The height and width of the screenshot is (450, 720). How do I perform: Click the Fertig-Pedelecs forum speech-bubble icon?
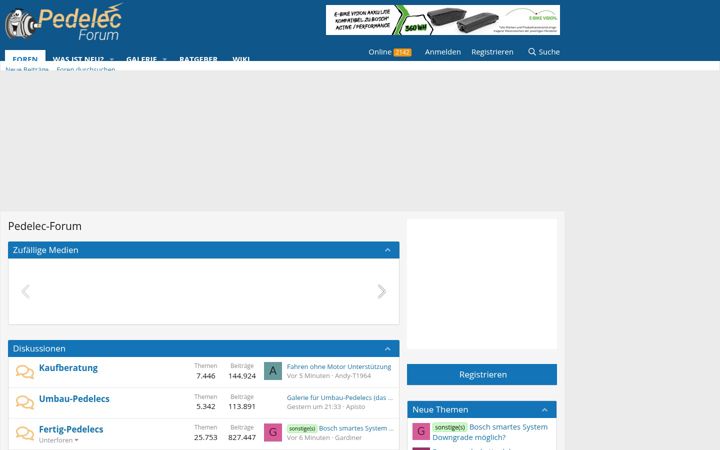tap(25, 433)
